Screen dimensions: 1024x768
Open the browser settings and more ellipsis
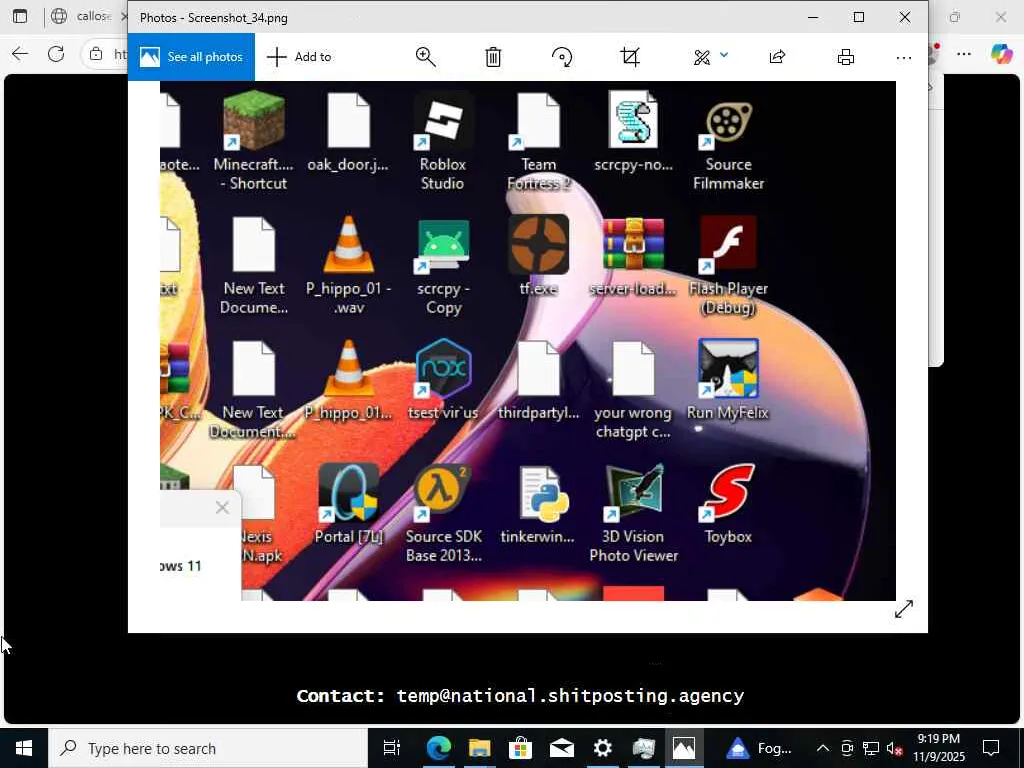tap(964, 54)
